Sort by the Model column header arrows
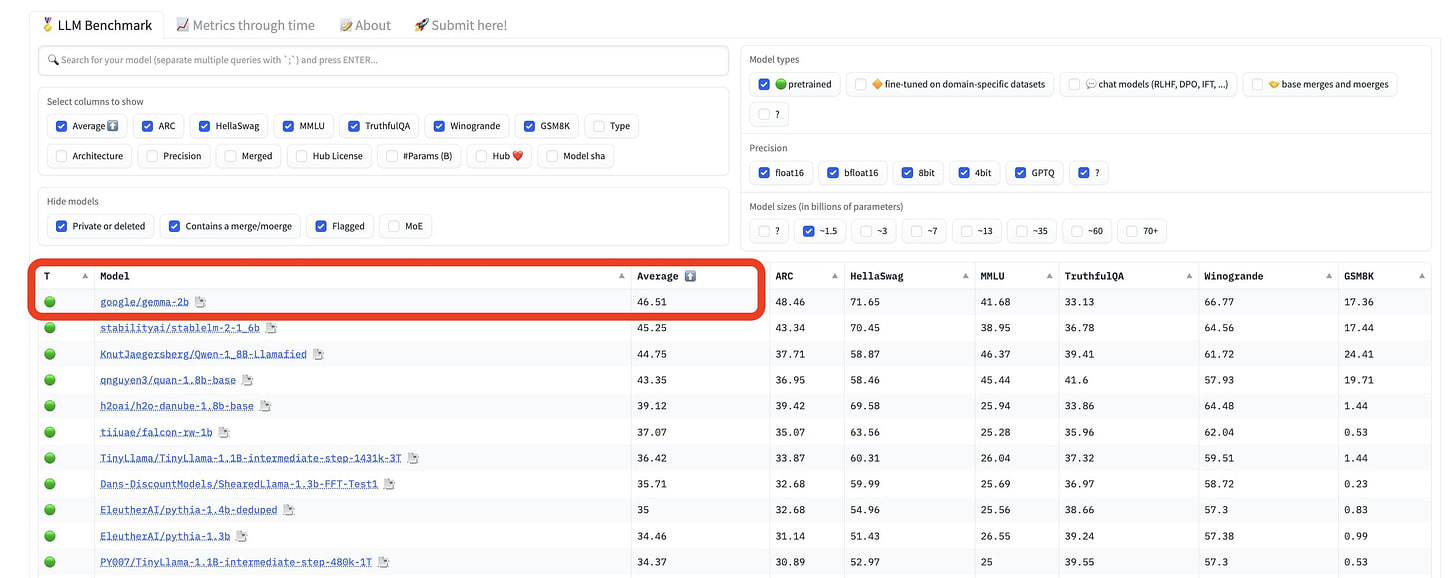 click(622, 276)
